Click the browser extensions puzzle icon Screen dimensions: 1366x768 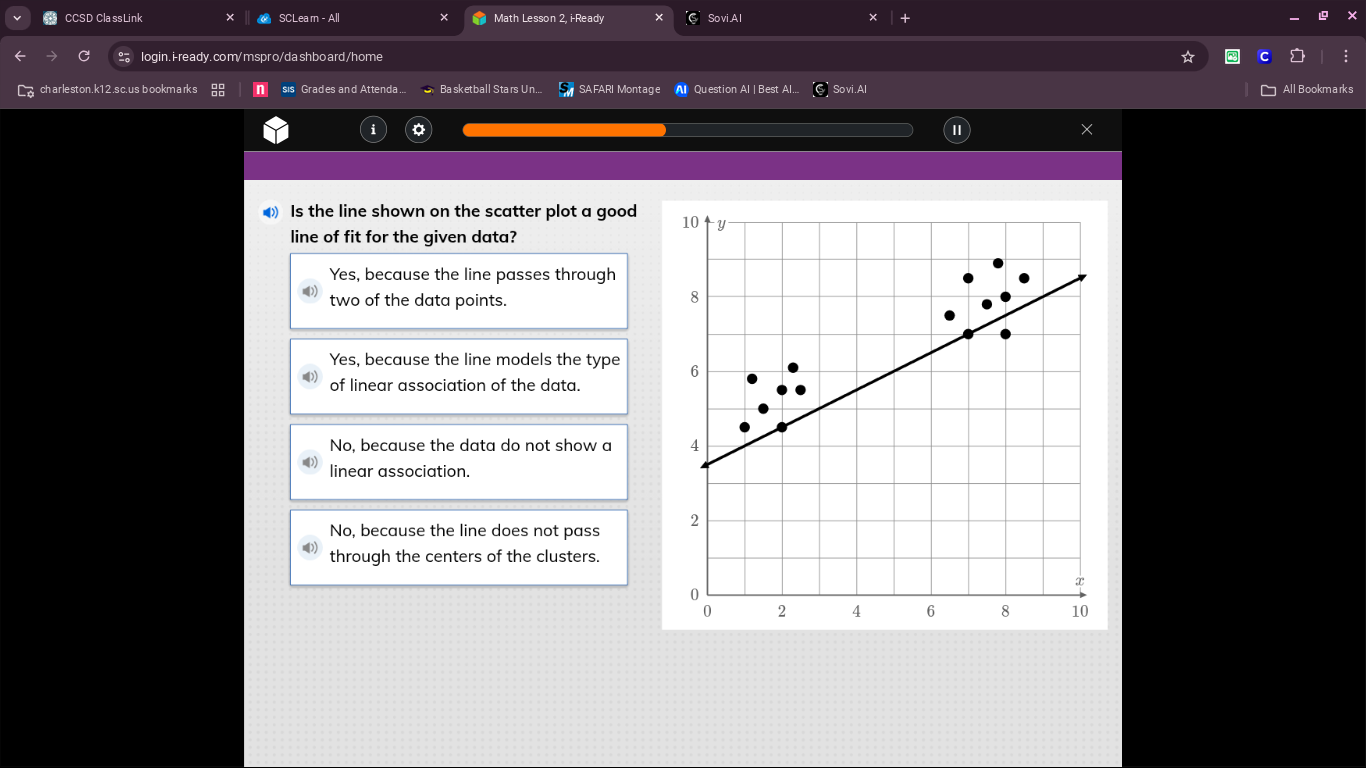(1297, 57)
